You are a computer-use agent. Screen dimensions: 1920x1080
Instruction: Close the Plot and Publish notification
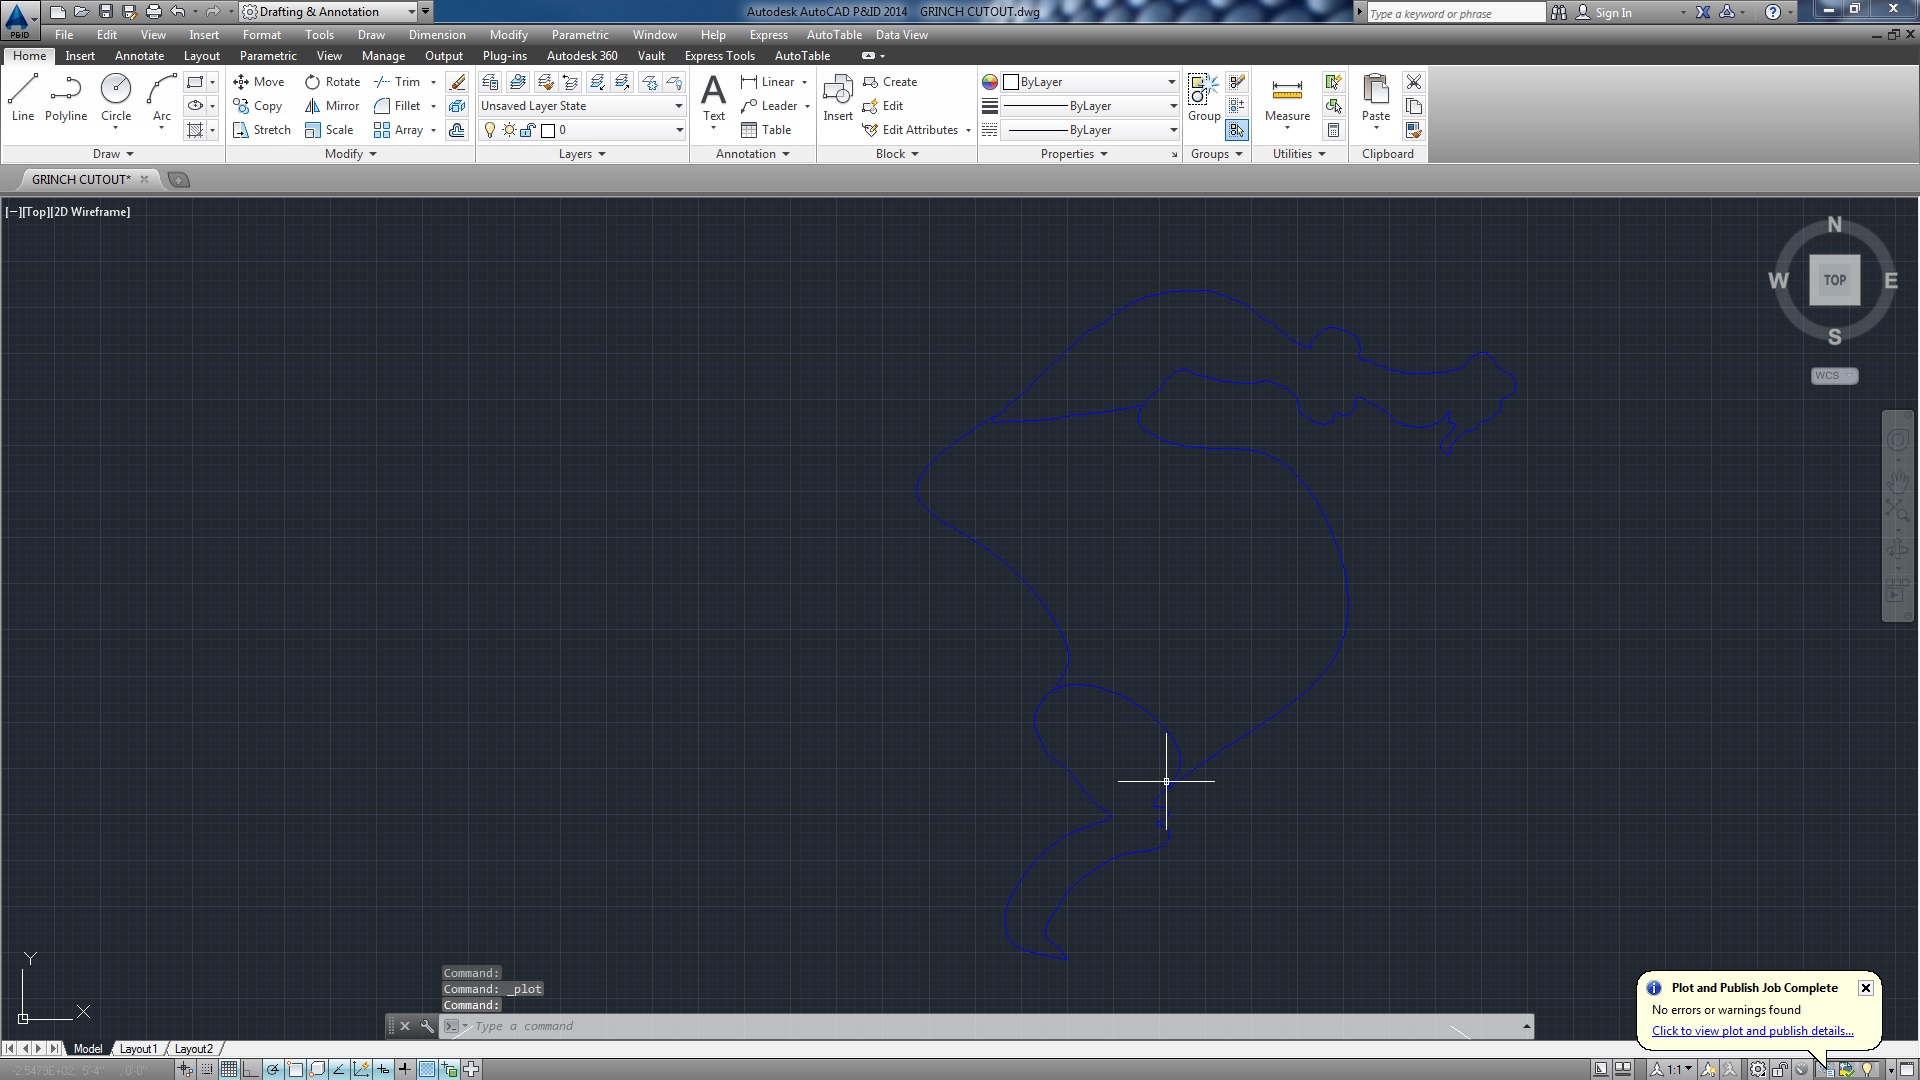point(1866,988)
